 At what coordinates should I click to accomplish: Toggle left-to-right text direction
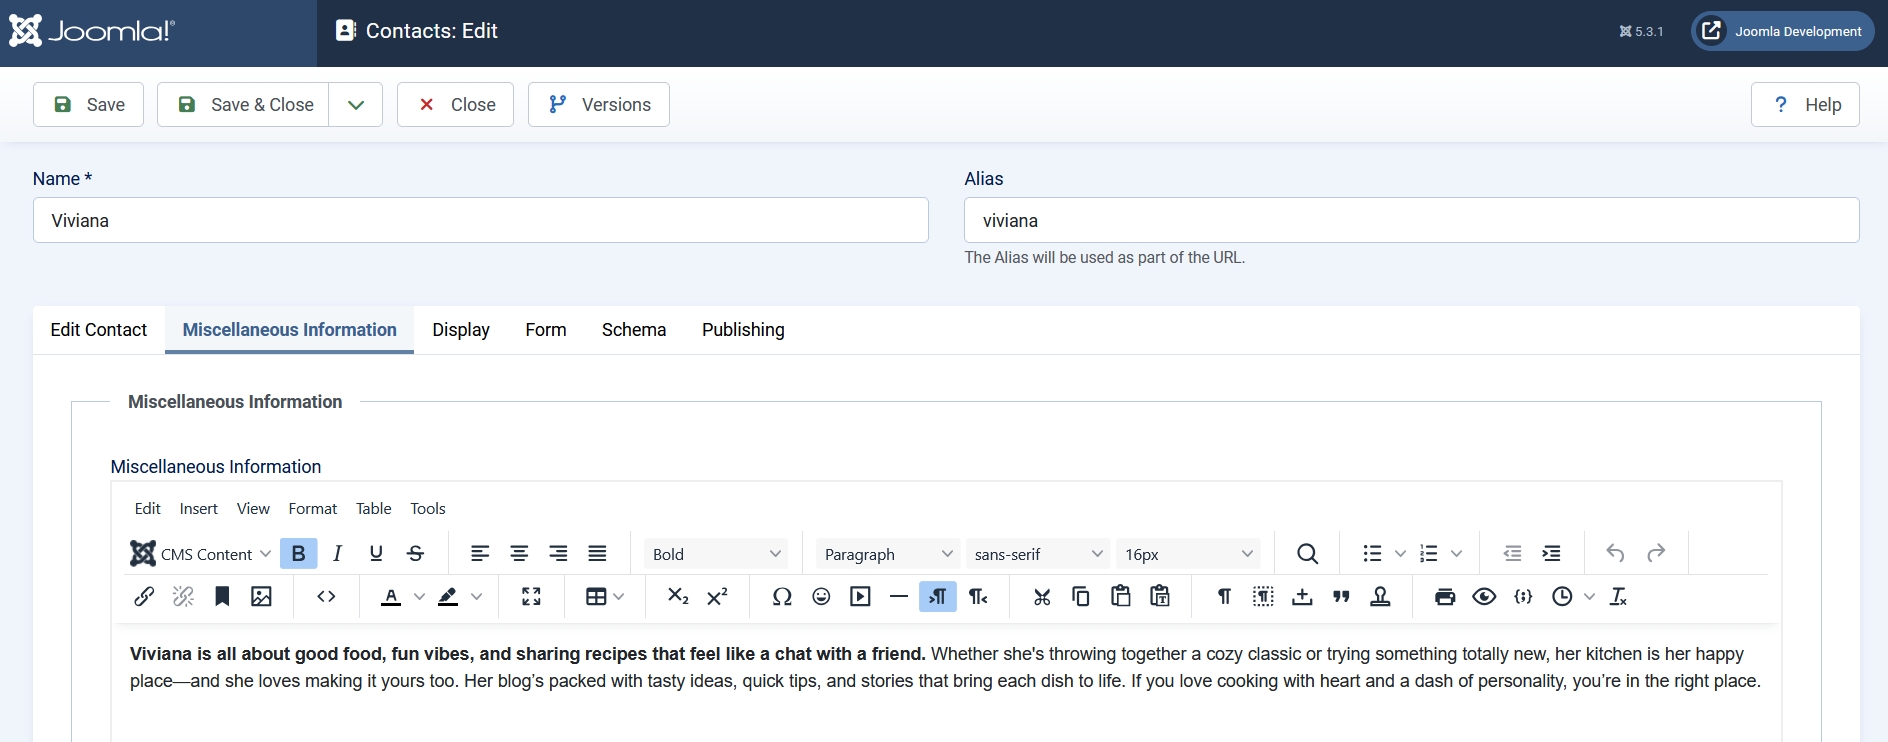click(938, 596)
